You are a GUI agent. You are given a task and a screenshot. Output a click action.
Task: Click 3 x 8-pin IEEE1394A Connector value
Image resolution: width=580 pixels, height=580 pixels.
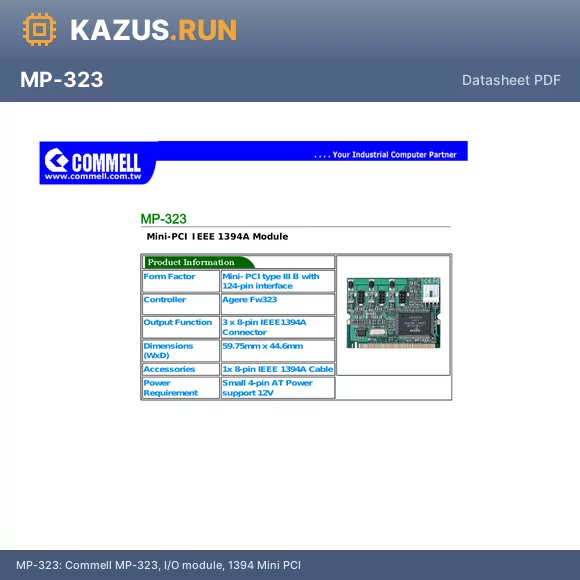(278, 327)
